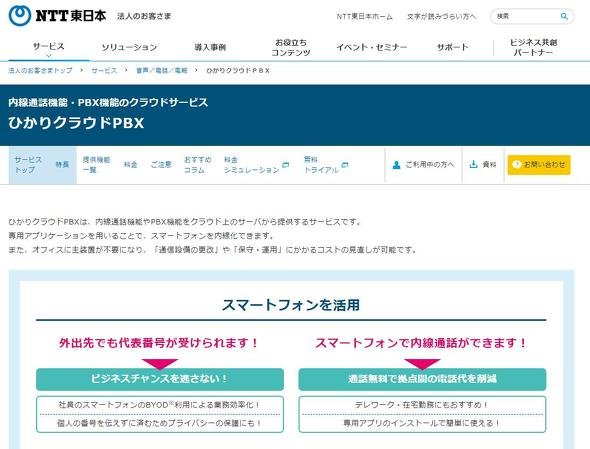Click the 資料 download button
The width and height of the screenshot is (590, 449).
483,165
